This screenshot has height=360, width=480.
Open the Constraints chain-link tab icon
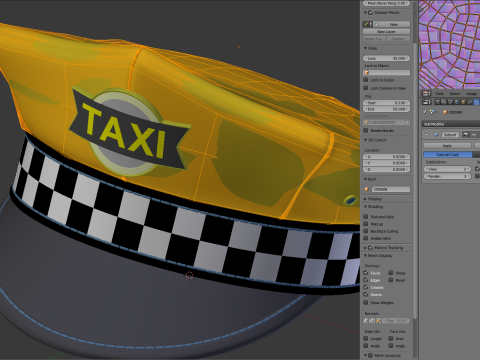(470, 102)
